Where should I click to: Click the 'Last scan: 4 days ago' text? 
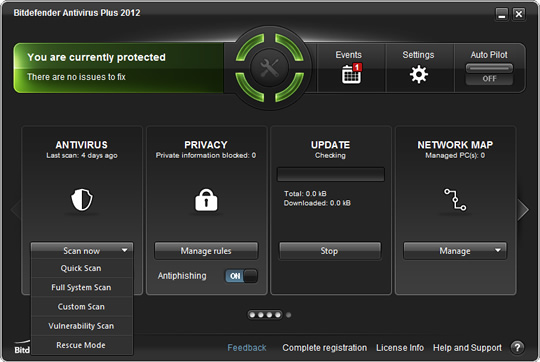(82, 156)
